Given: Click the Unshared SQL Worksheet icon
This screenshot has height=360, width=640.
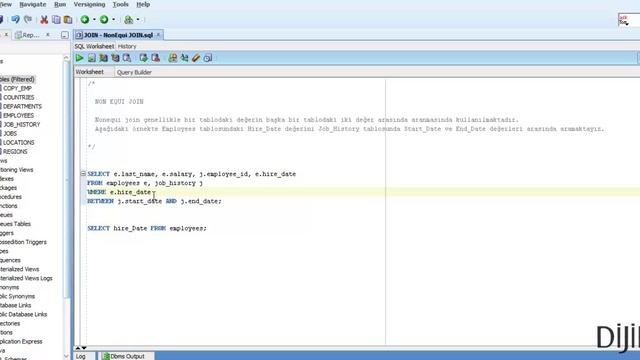Looking at the screenshot, I should 173,58.
